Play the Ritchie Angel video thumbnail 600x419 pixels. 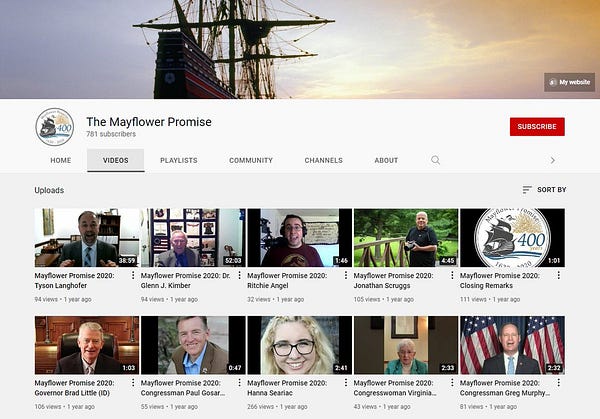coord(300,238)
